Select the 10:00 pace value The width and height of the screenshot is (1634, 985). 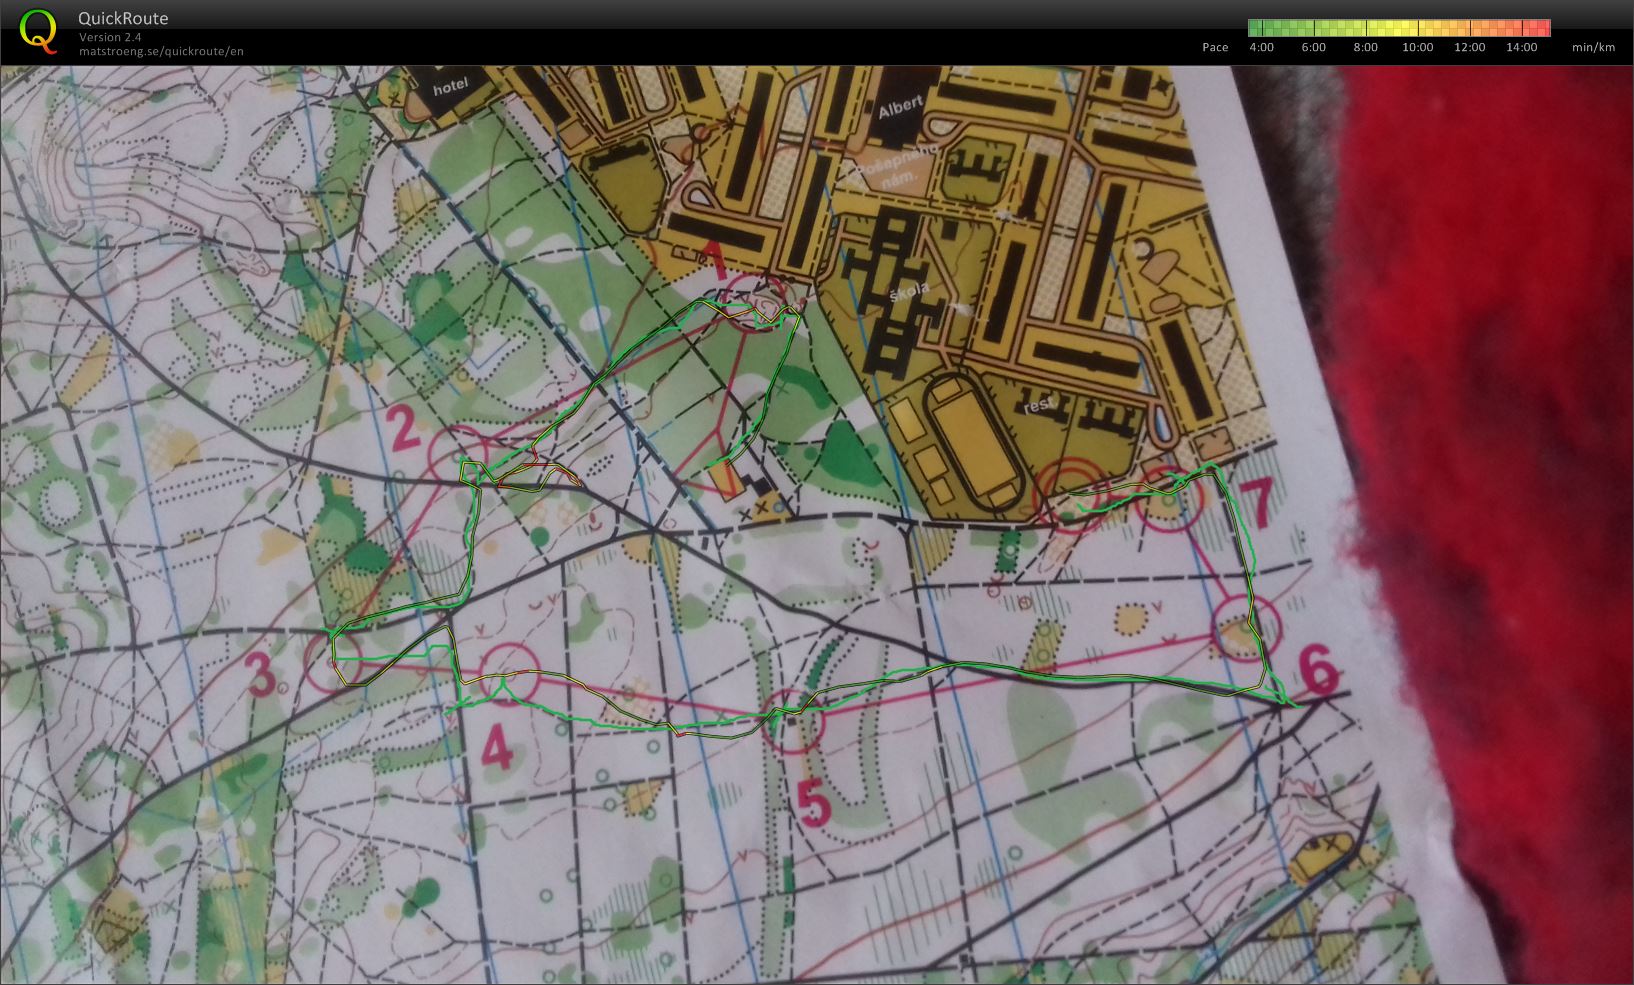coord(1417,47)
